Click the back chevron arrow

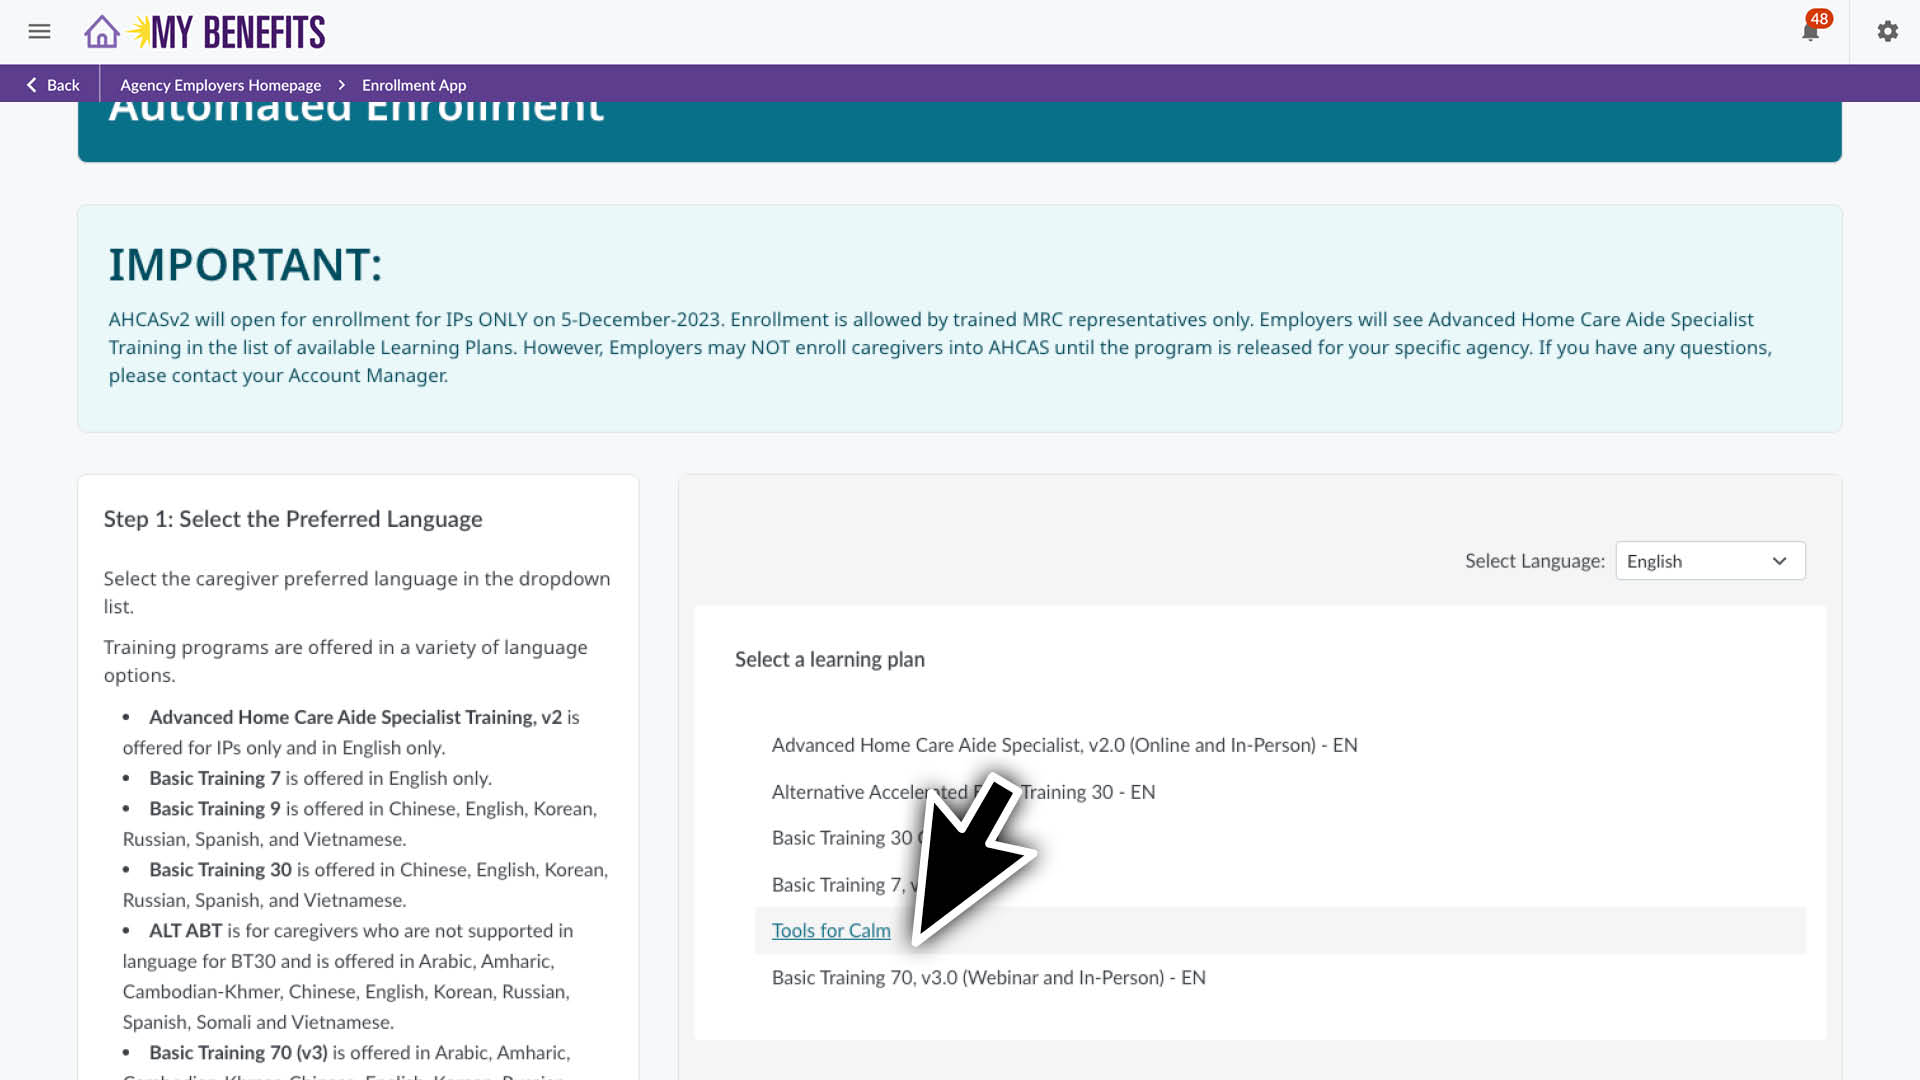(31, 85)
